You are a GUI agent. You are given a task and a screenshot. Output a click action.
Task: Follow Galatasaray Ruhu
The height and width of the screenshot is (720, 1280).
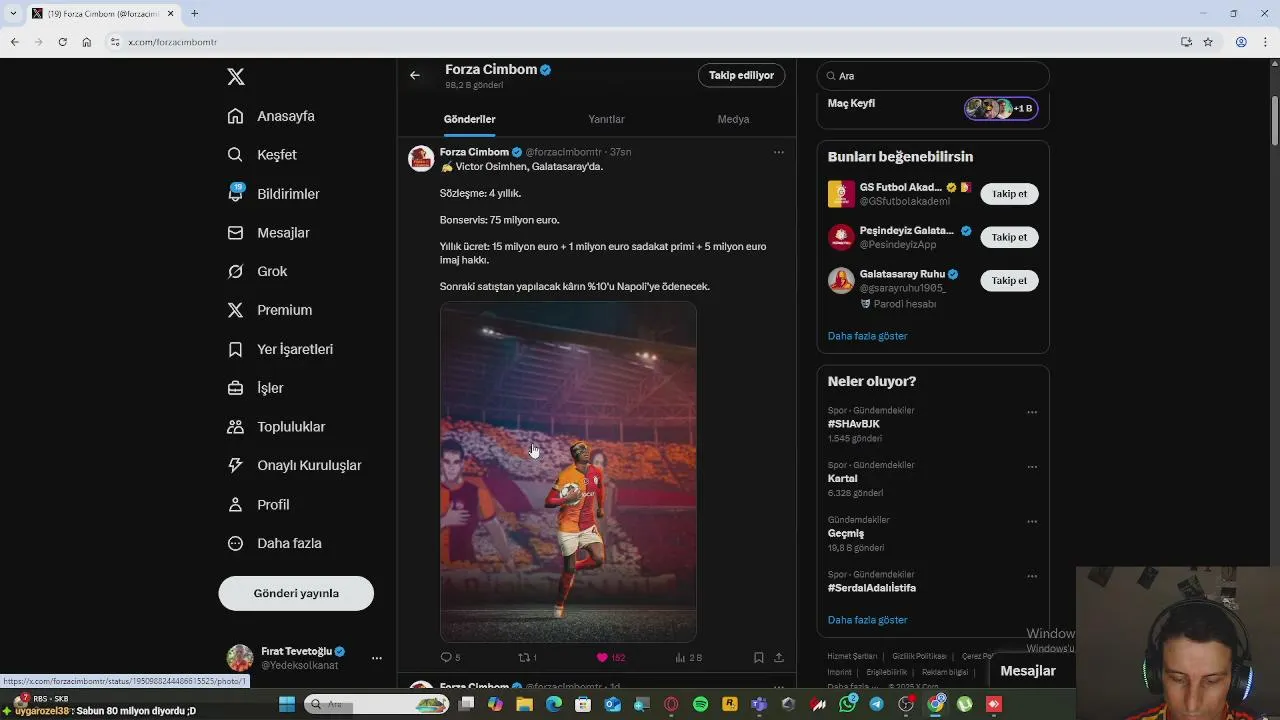coord(1009,281)
